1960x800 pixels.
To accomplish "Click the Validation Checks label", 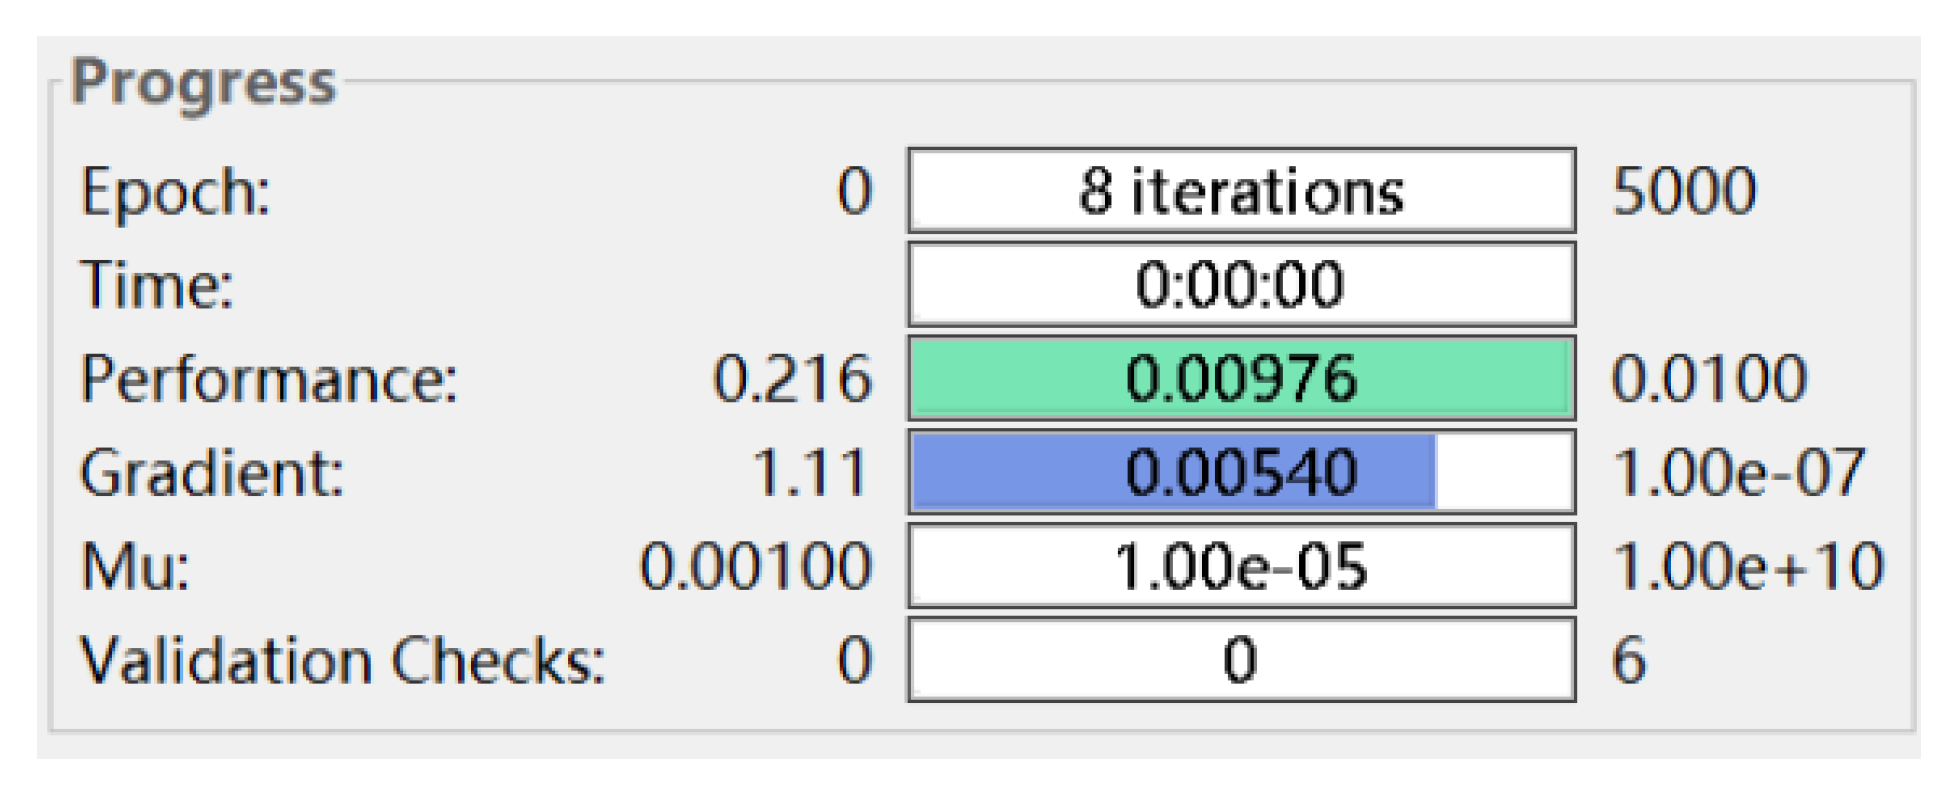I will 343,660.
